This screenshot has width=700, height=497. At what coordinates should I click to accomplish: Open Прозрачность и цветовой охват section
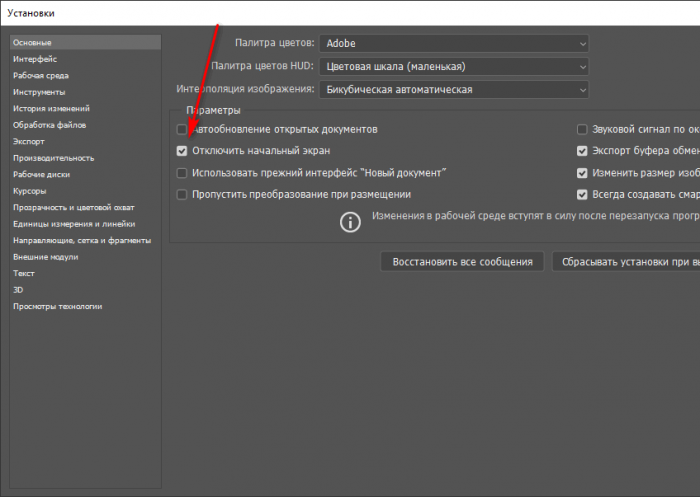tap(73, 207)
